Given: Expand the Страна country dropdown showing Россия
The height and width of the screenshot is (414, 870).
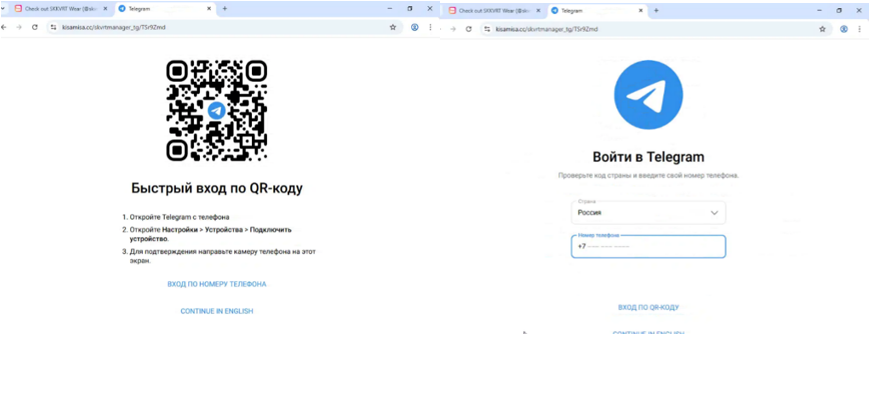Looking at the screenshot, I should click(x=648, y=213).
